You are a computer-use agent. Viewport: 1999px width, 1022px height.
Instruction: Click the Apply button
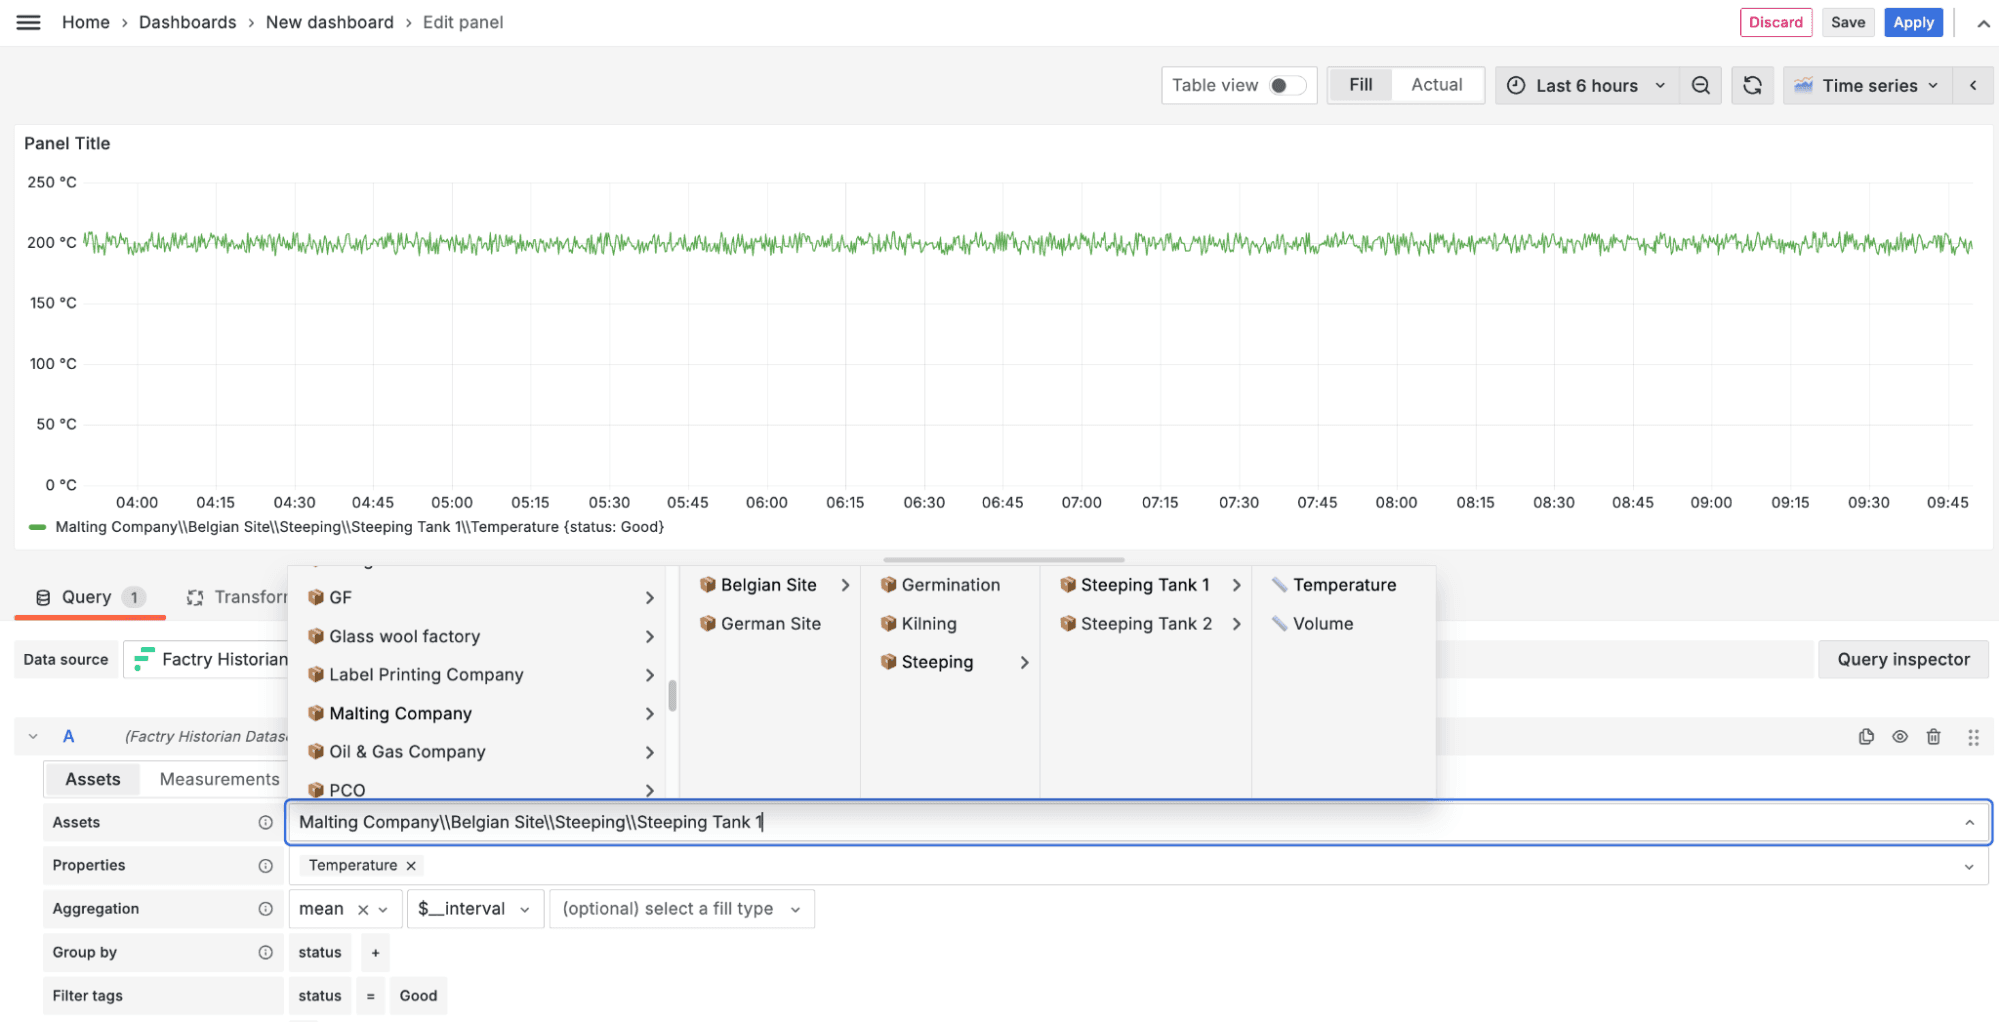(1913, 21)
